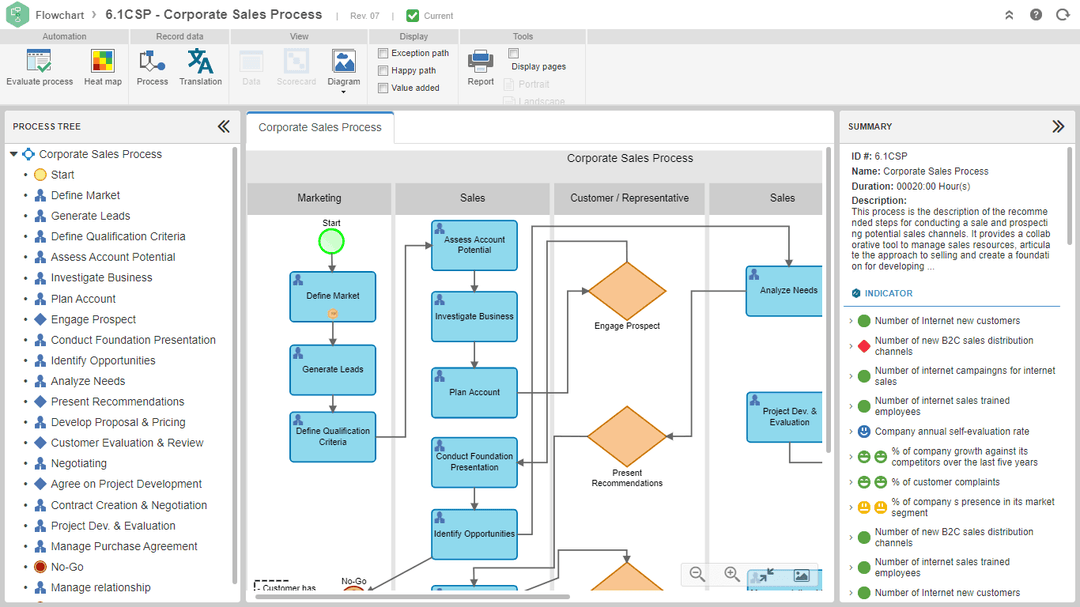Expand the Number of Internet new customers indicator
The width and height of the screenshot is (1080, 607).
pos(851,321)
